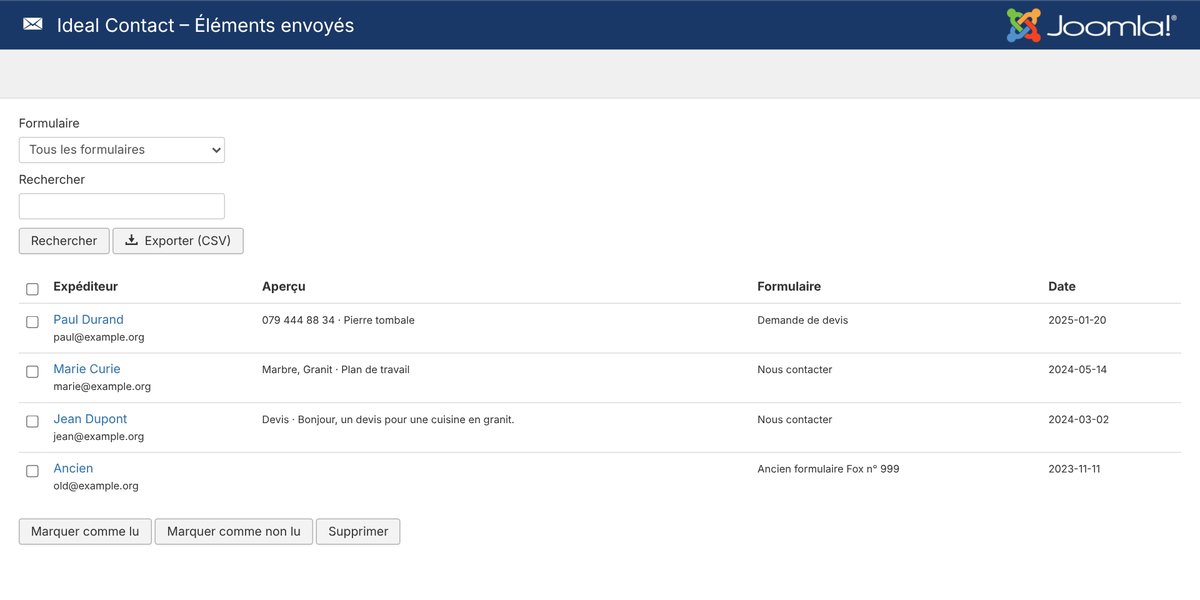This screenshot has width=1200, height=600.
Task: Click "Ancien formulaire Fox n° 999"
Action: click(828, 469)
